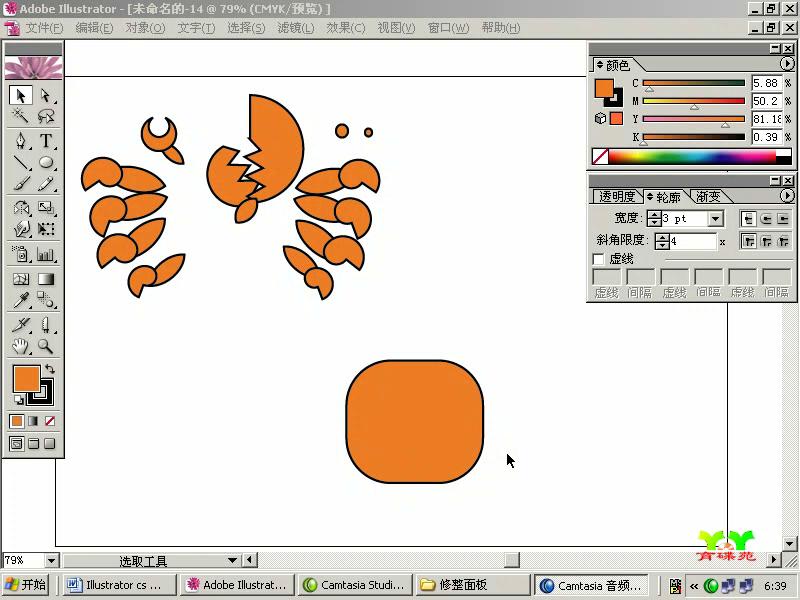Choose the butt cap stroke option
This screenshot has width=800, height=600.
pos(748,219)
